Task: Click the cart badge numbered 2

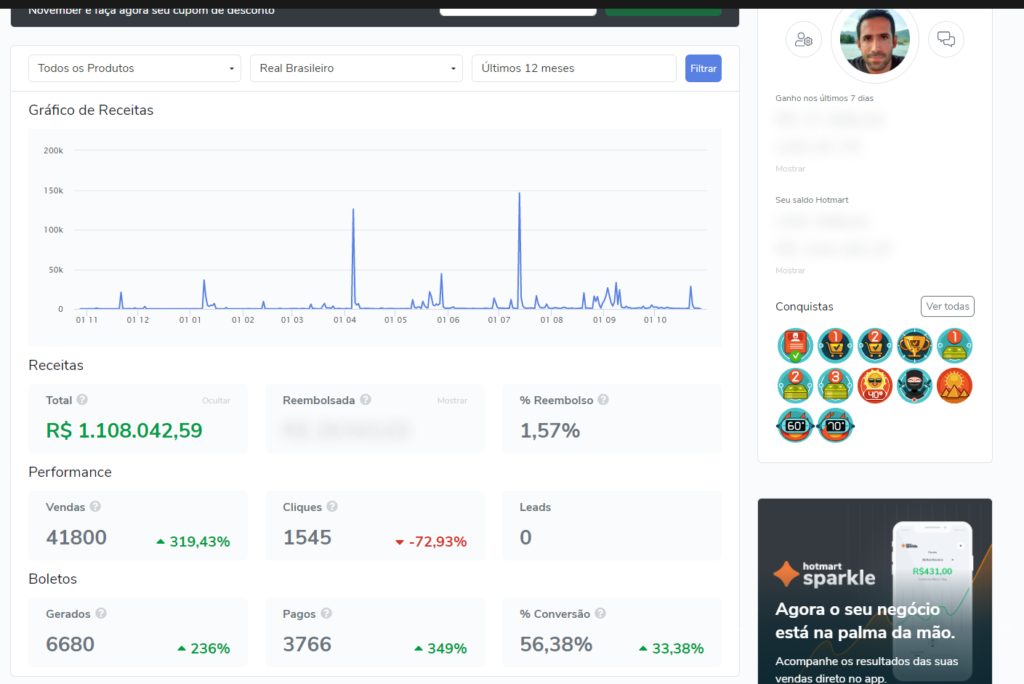Action: click(x=875, y=346)
